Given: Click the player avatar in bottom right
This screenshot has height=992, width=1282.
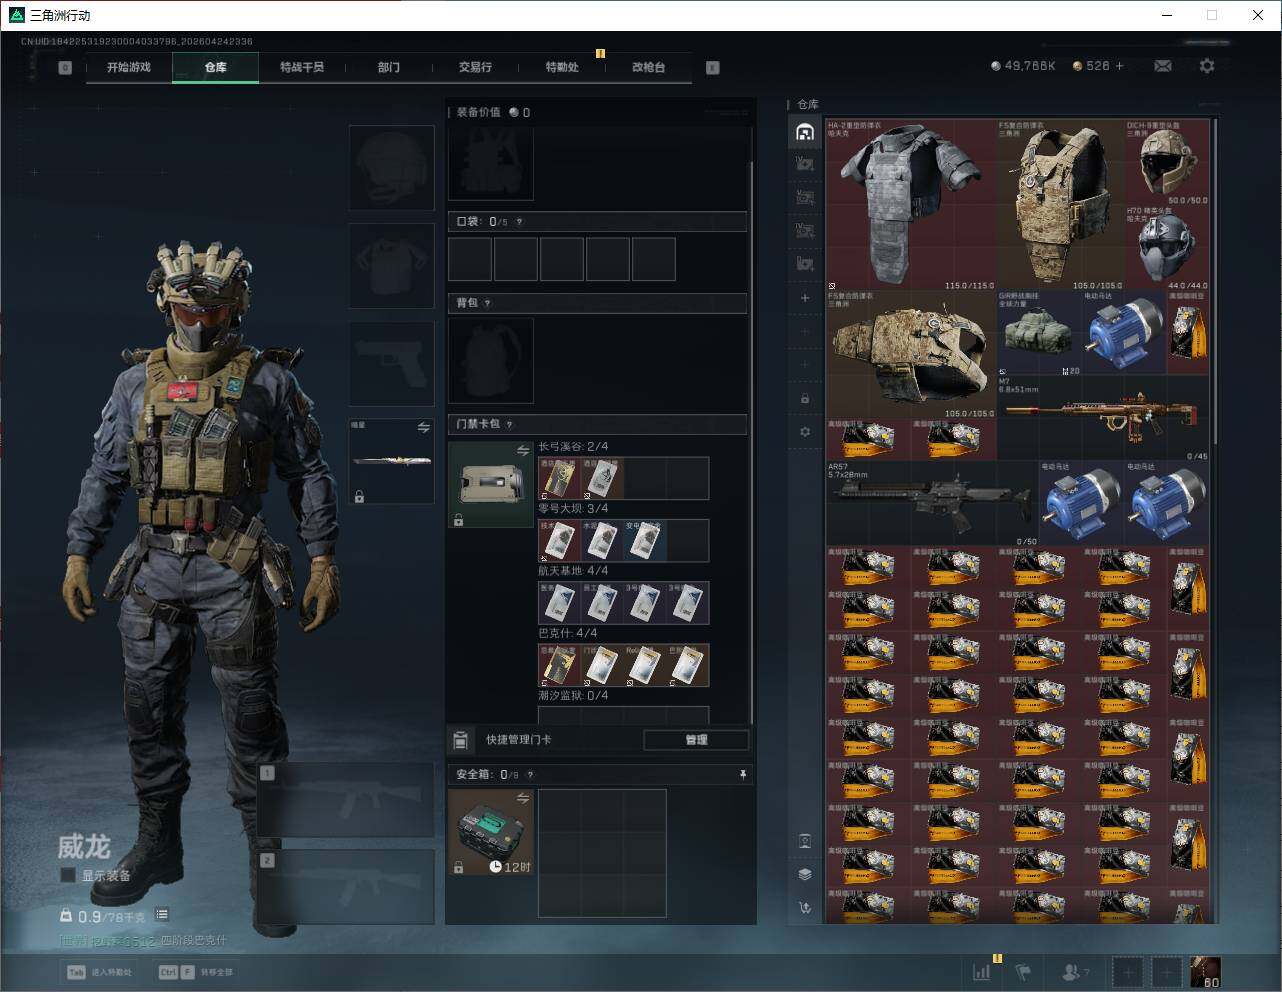Looking at the screenshot, I should 1205,971.
